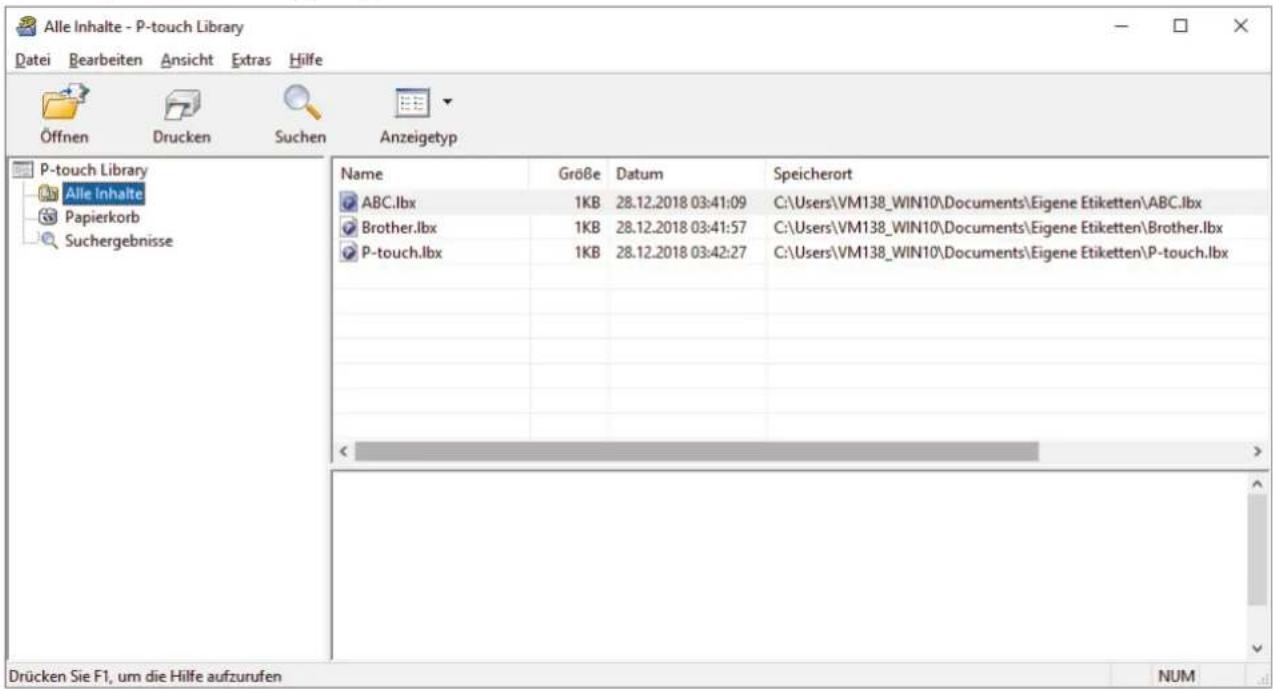Click the path ending in P-touch.lbx

(1002, 251)
